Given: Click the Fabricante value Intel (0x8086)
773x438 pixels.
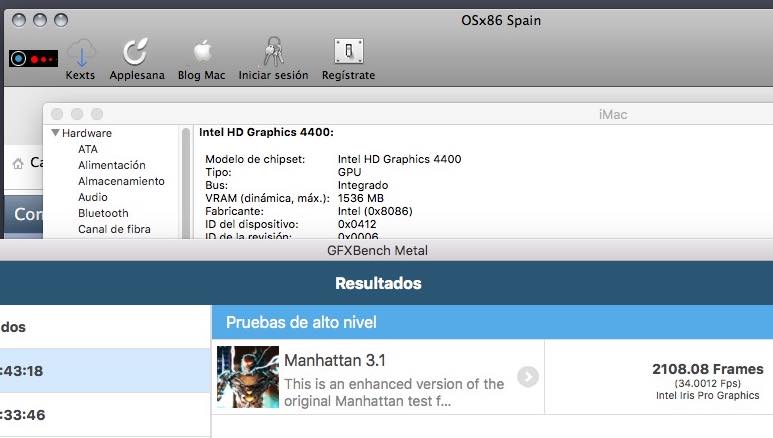Looking at the screenshot, I should (375, 211).
